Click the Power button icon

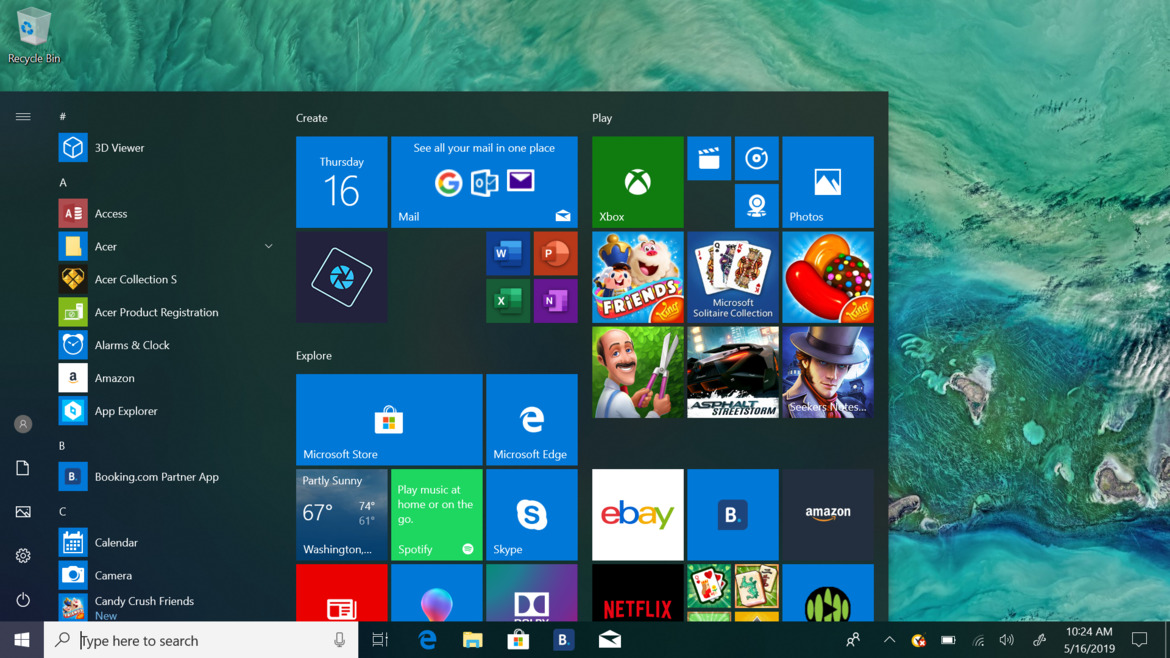point(23,600)
